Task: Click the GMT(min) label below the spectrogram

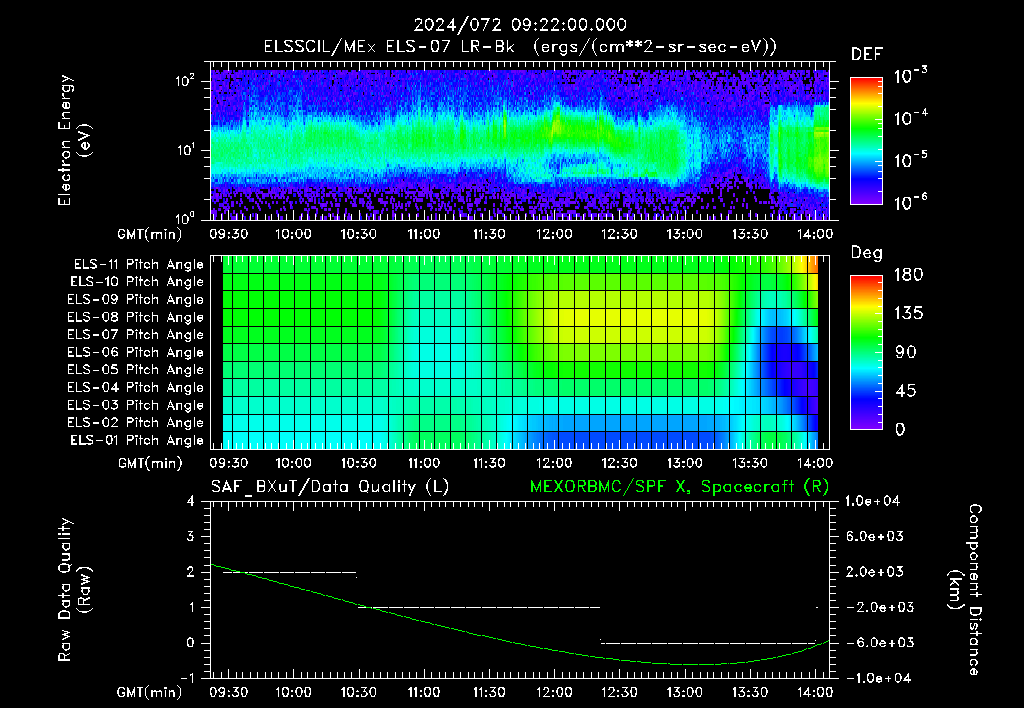Action: tap(150, 234)
